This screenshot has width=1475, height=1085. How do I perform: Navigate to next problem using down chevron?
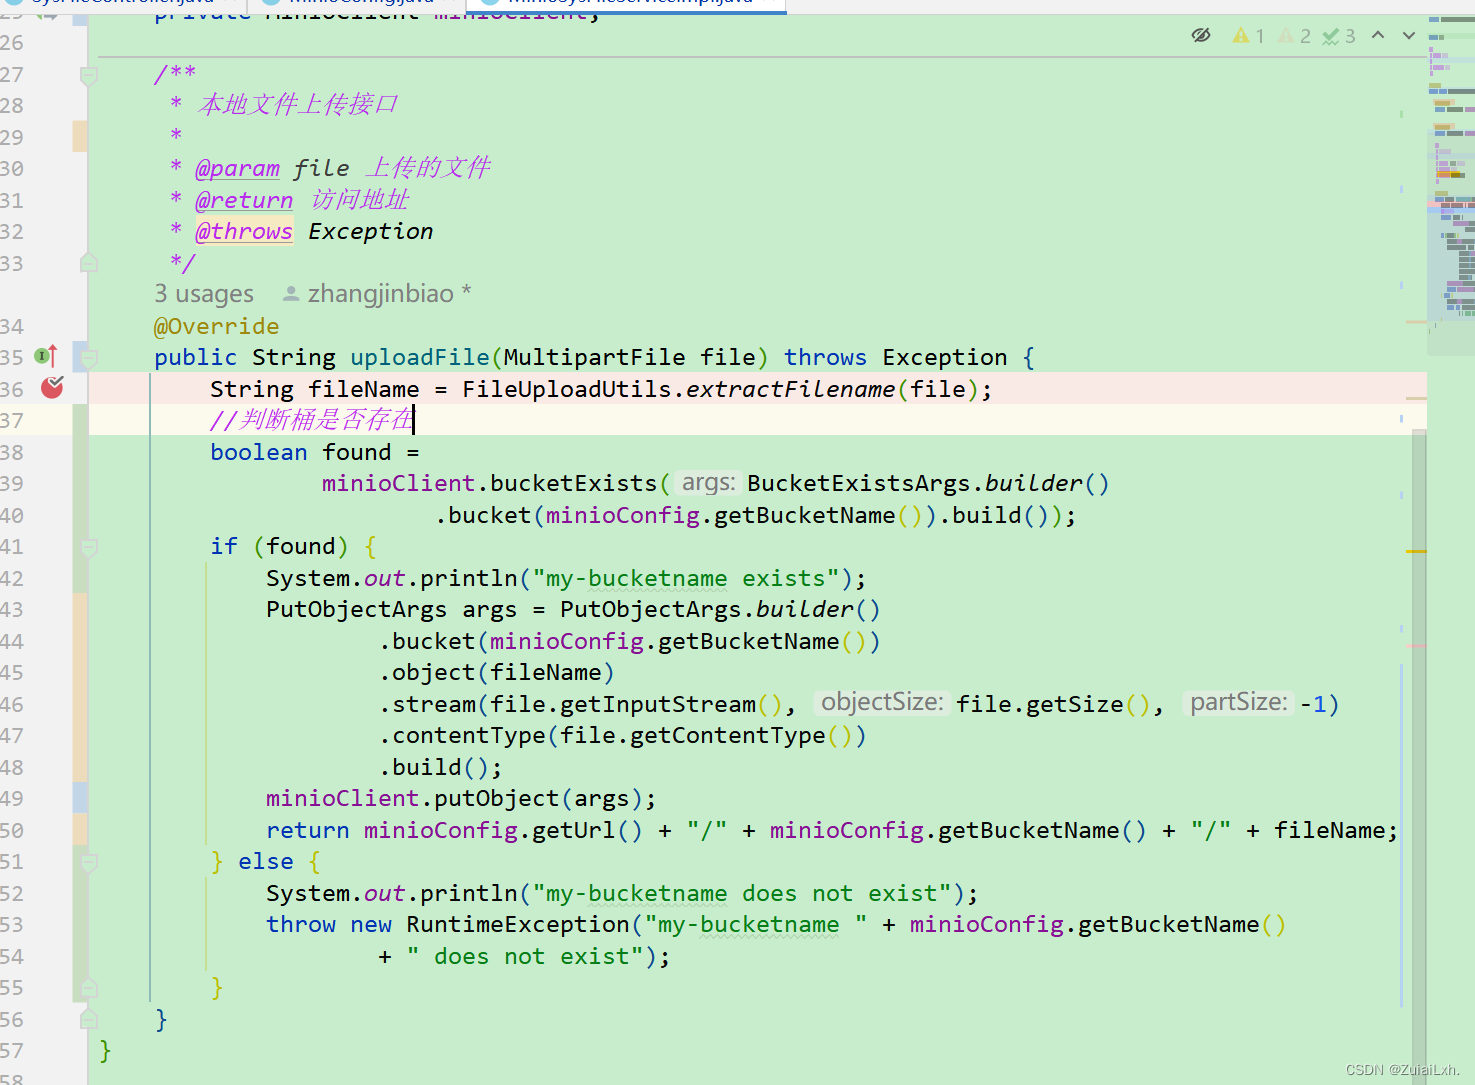click(x=1408, y=34)
